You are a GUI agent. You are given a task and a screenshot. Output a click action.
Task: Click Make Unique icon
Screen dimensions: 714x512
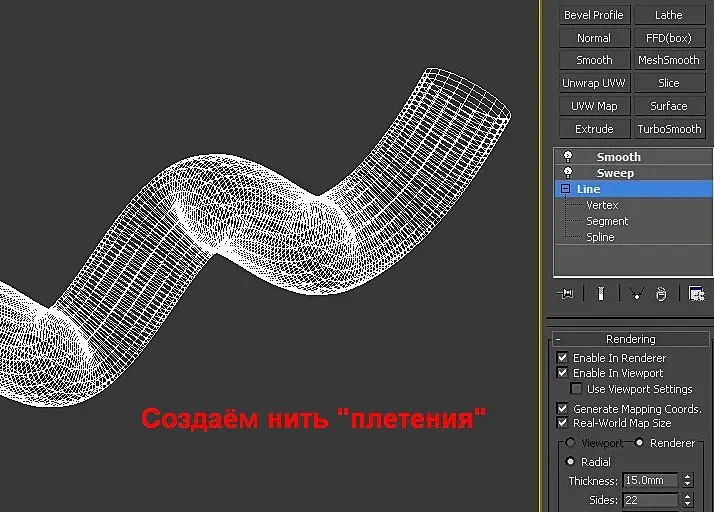[637, 294]
